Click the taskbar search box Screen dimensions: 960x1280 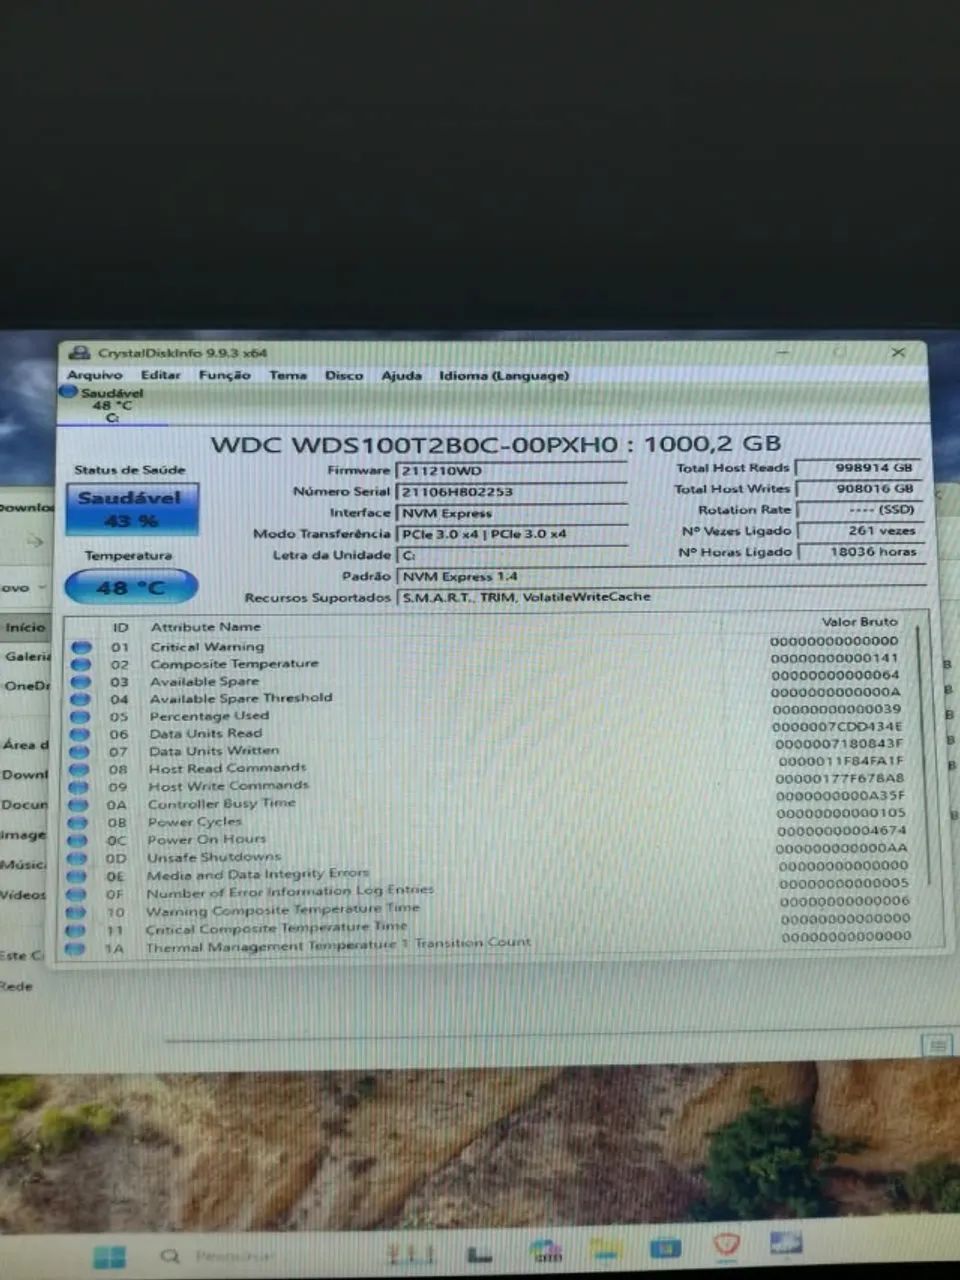click(232, 1256)
